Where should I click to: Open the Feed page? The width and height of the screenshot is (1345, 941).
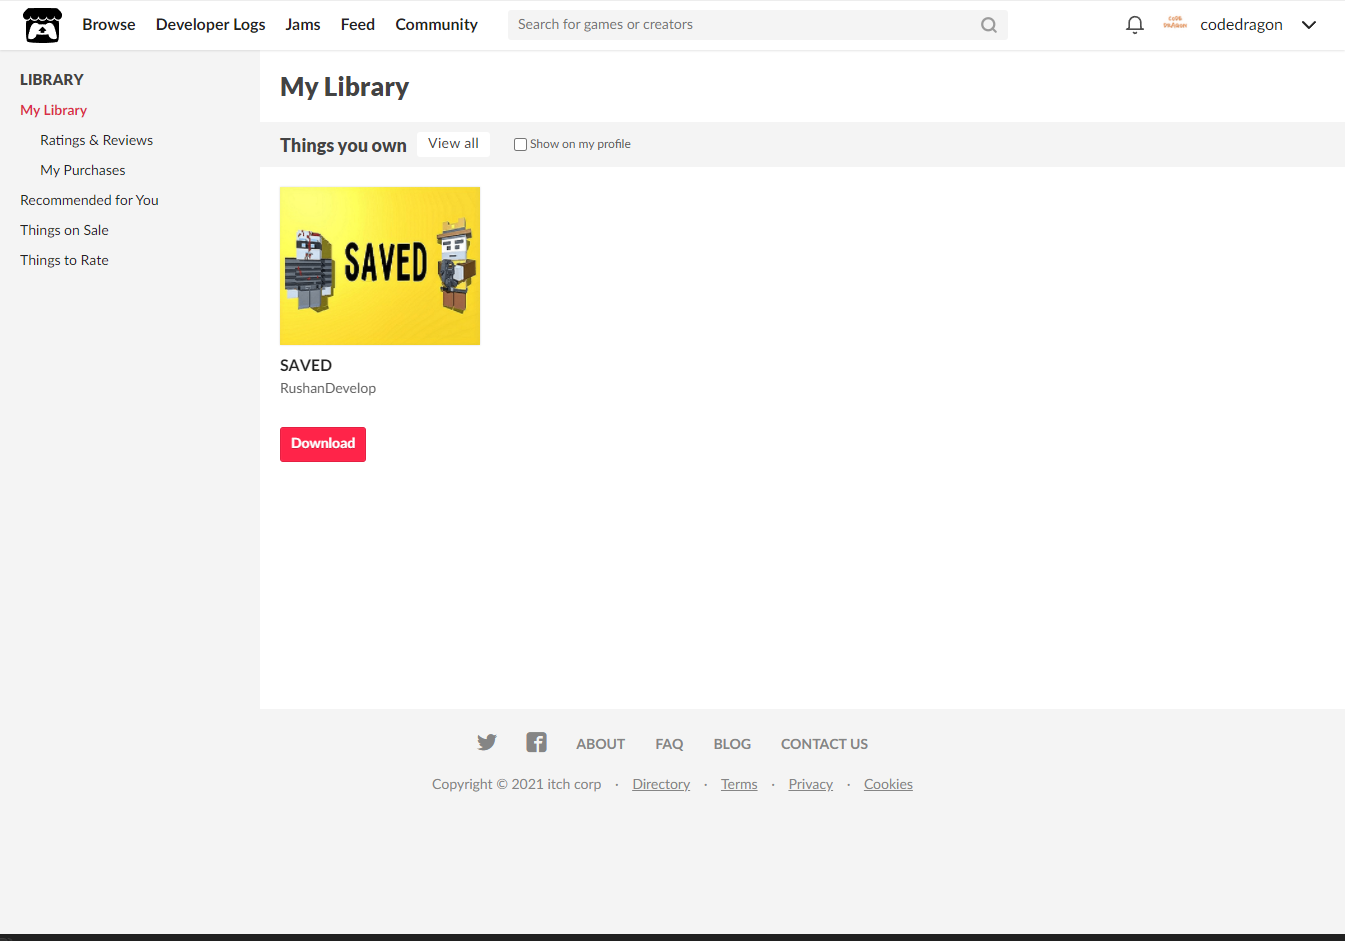point(358,24)
